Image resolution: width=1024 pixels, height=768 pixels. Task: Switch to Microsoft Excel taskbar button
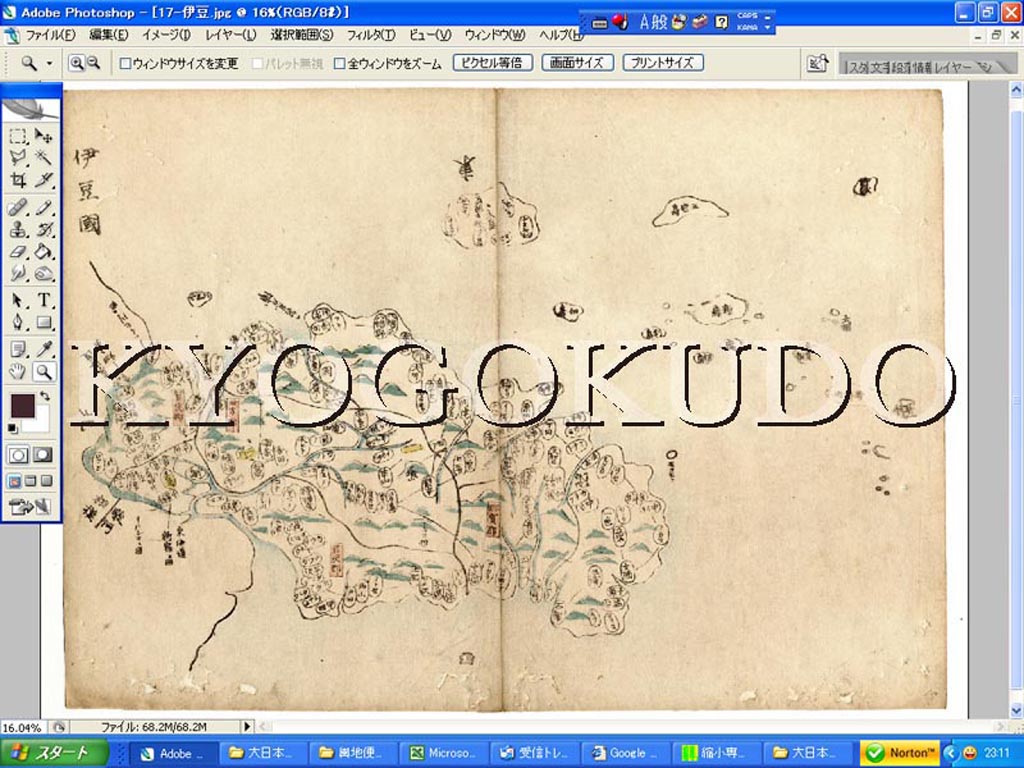coord(442,753)
